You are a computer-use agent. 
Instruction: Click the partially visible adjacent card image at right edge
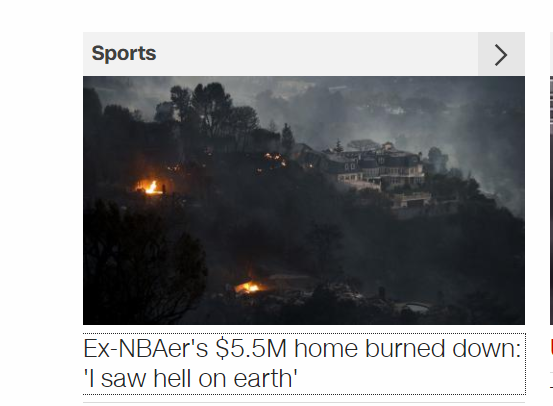[x=551, y=200]
